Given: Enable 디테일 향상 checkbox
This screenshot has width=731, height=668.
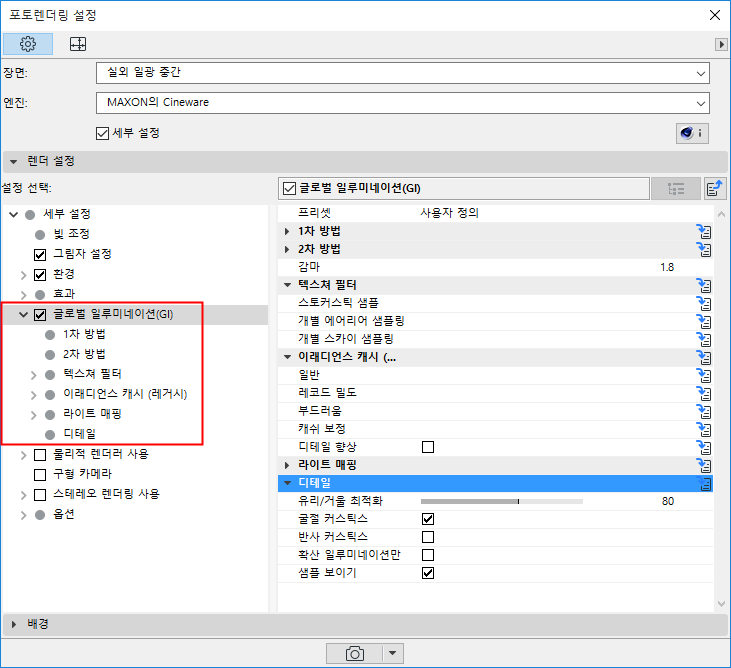Looking at the screenshot, I should [428, 447].
